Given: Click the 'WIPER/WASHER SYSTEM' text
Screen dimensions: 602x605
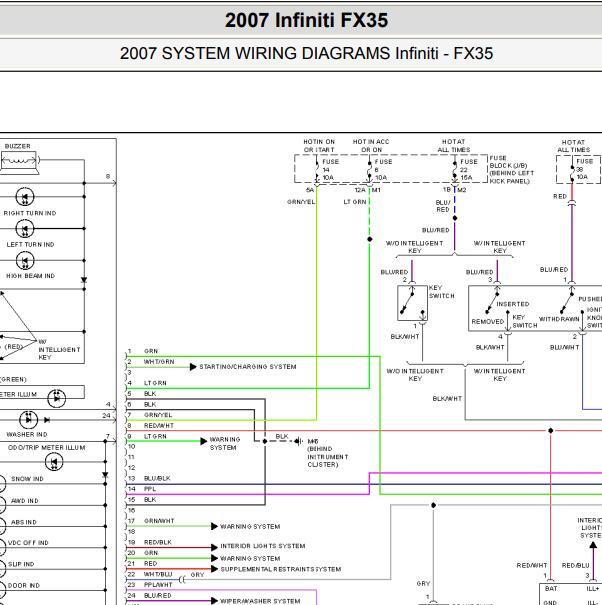Looking at the screenshot, I should coord(260,601).
